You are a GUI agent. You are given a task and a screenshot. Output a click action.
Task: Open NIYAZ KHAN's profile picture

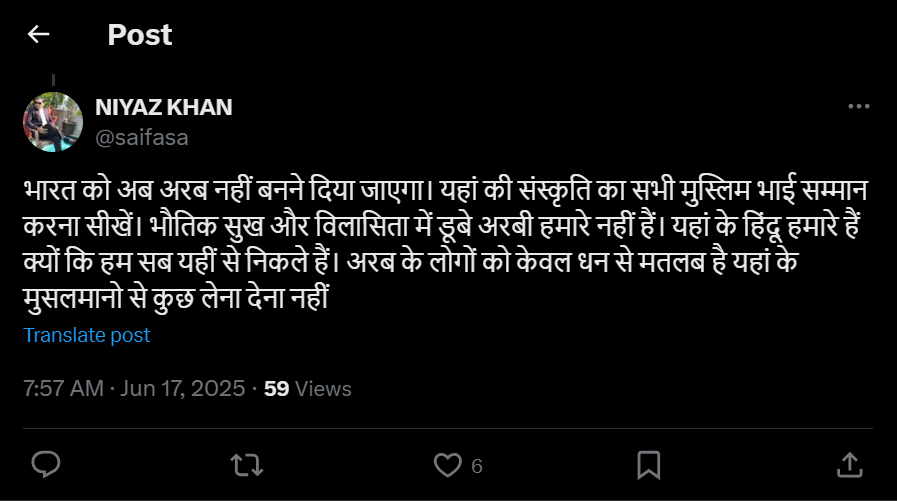tap(52, 122)
